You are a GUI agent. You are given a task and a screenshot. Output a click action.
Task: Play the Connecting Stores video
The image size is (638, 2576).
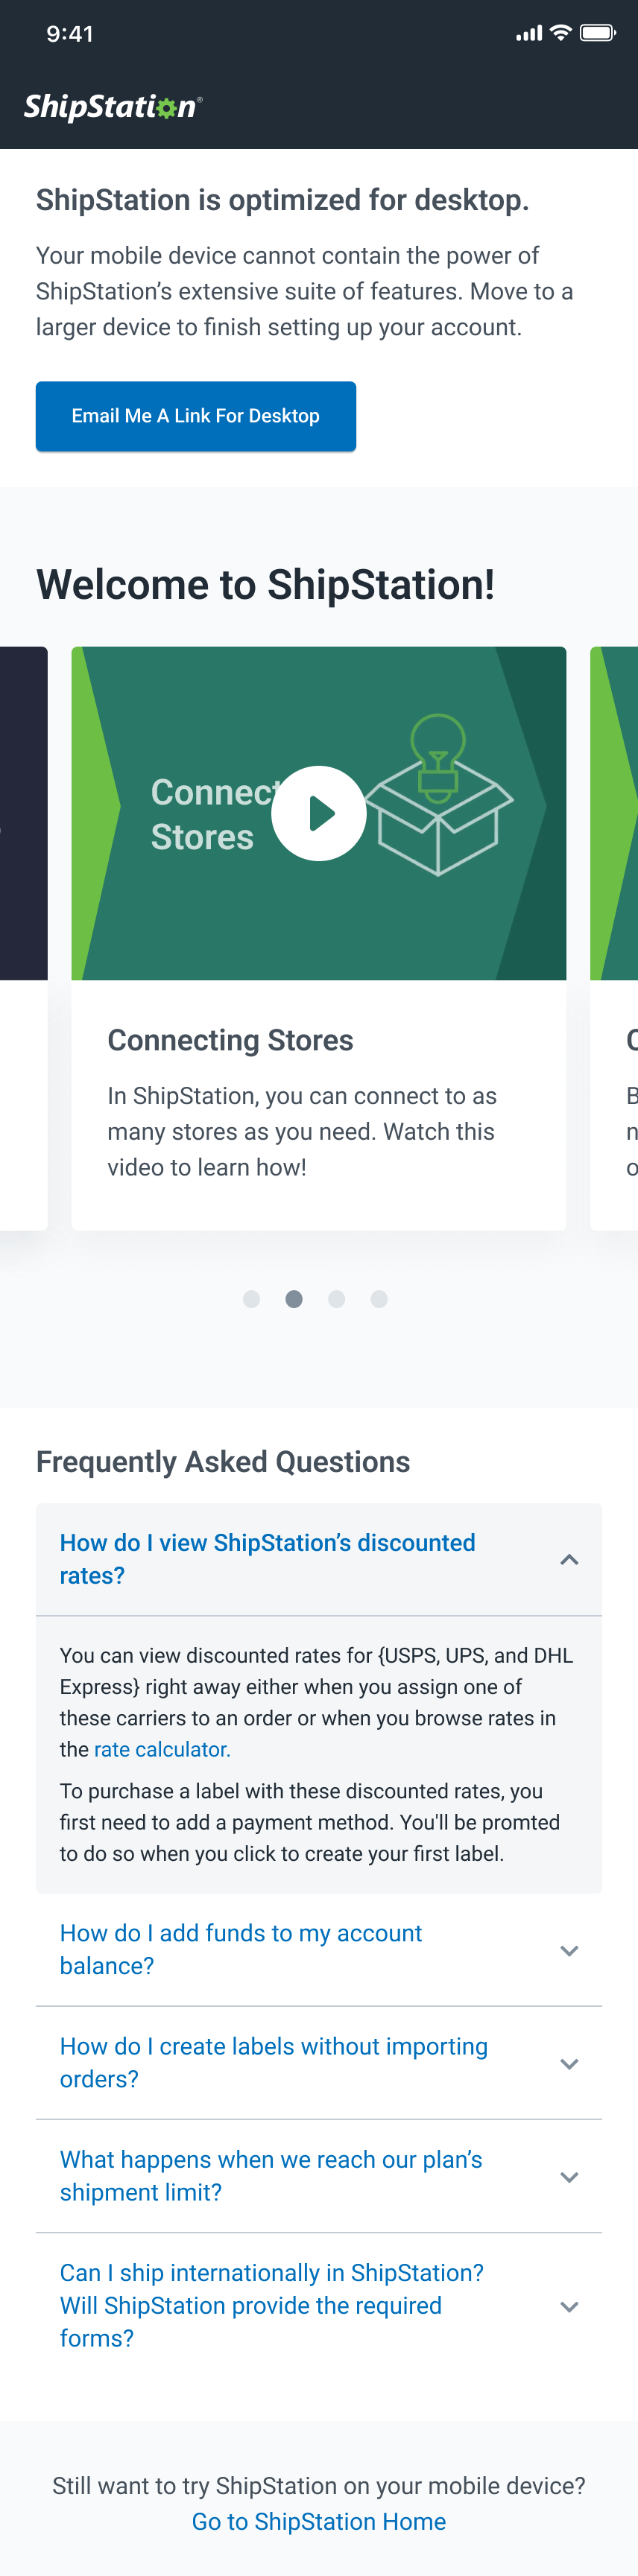coord(318,813)
